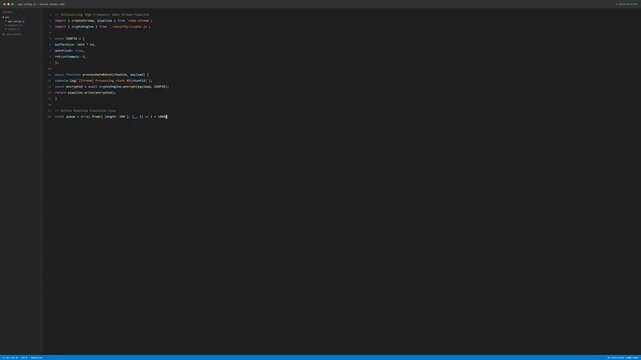Click the Explorer panel header
The height and width of the screenshot is (360, 641).
point(8,12)
